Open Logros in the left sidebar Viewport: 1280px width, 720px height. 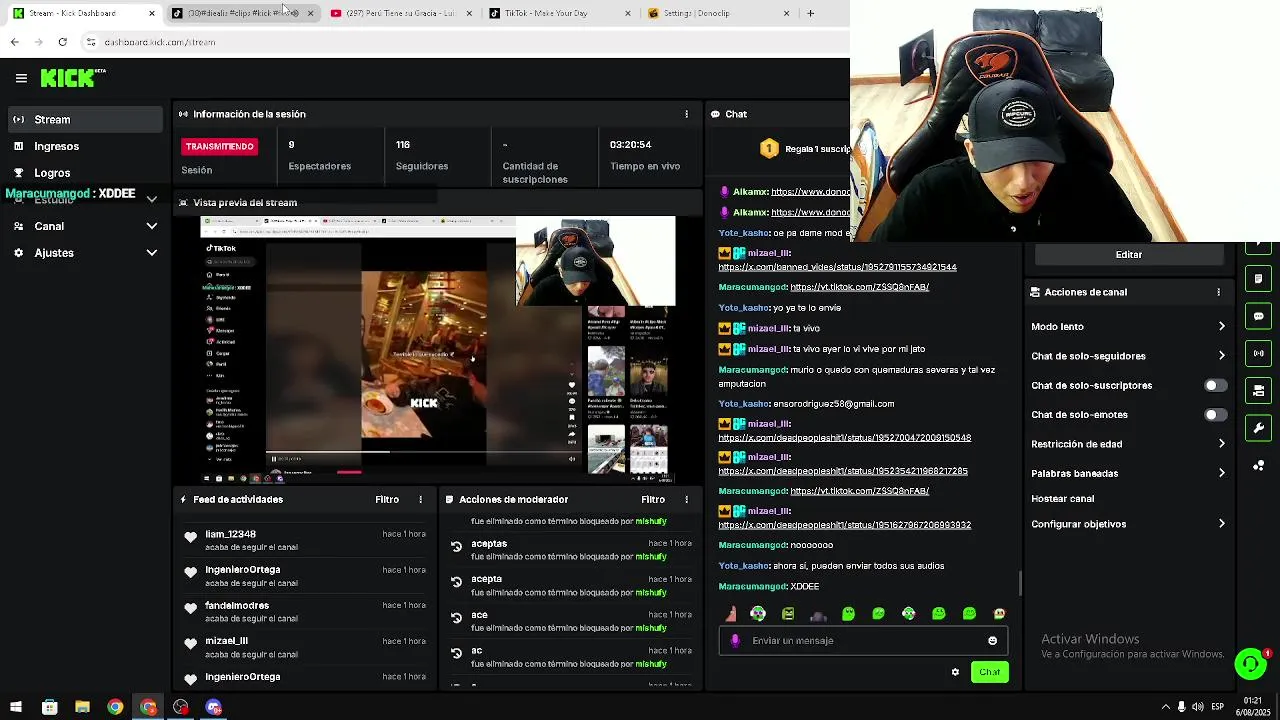click(x=85, y=173)
